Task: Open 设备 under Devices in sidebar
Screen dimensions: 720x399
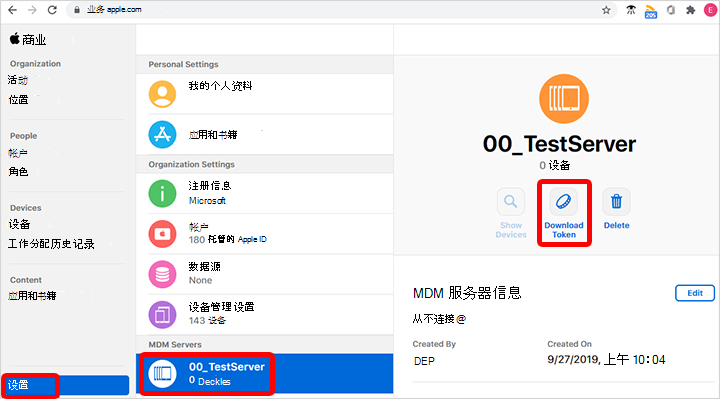Action: pyautogui.click(x=19, y=224)
